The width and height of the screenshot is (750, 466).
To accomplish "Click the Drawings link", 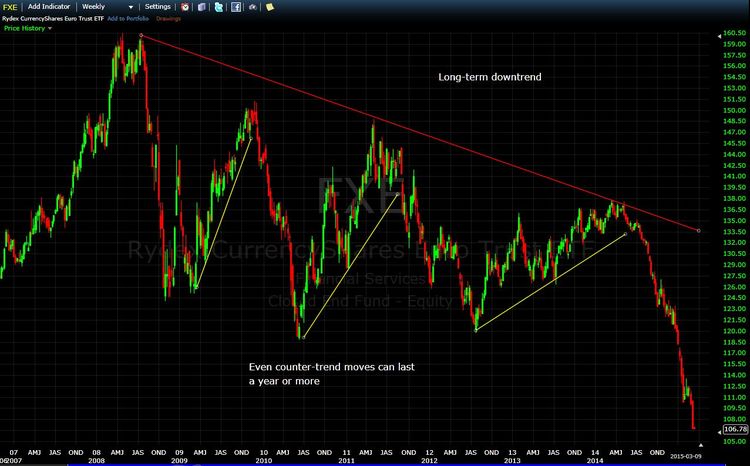I will pos(168,18).
